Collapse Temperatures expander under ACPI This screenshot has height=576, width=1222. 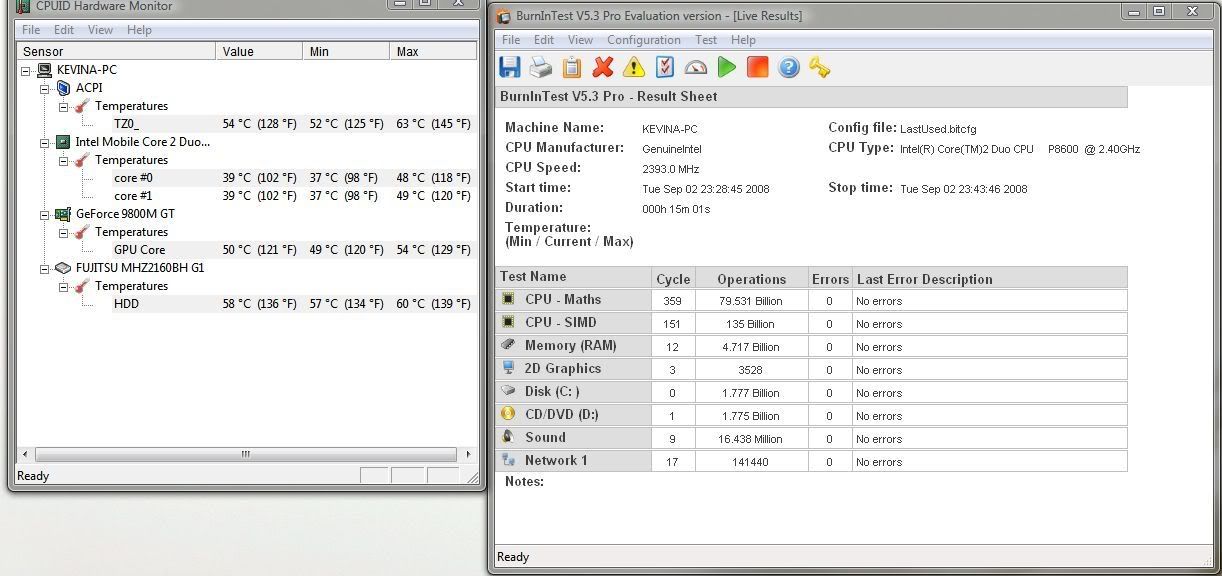64,106
